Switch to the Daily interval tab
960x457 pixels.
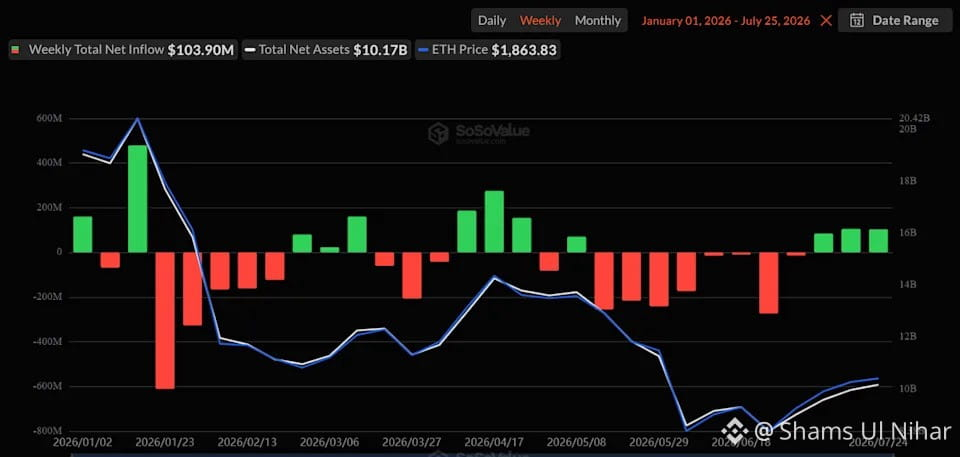point(492,20)
